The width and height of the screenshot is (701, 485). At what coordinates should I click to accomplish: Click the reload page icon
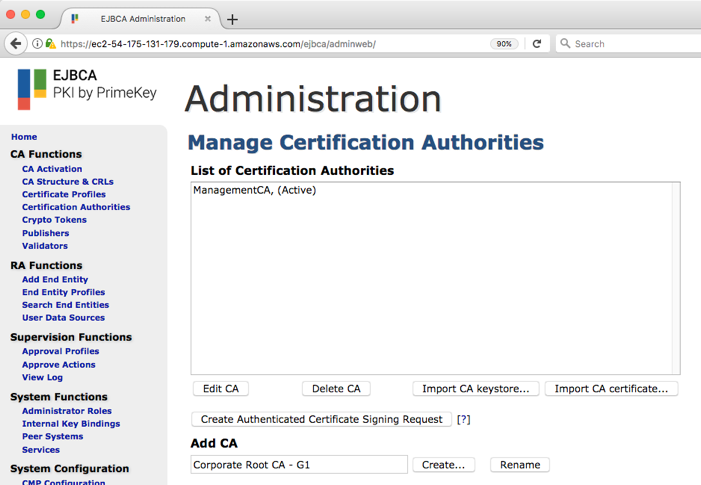pyautogui.click(x=537, y=44)
